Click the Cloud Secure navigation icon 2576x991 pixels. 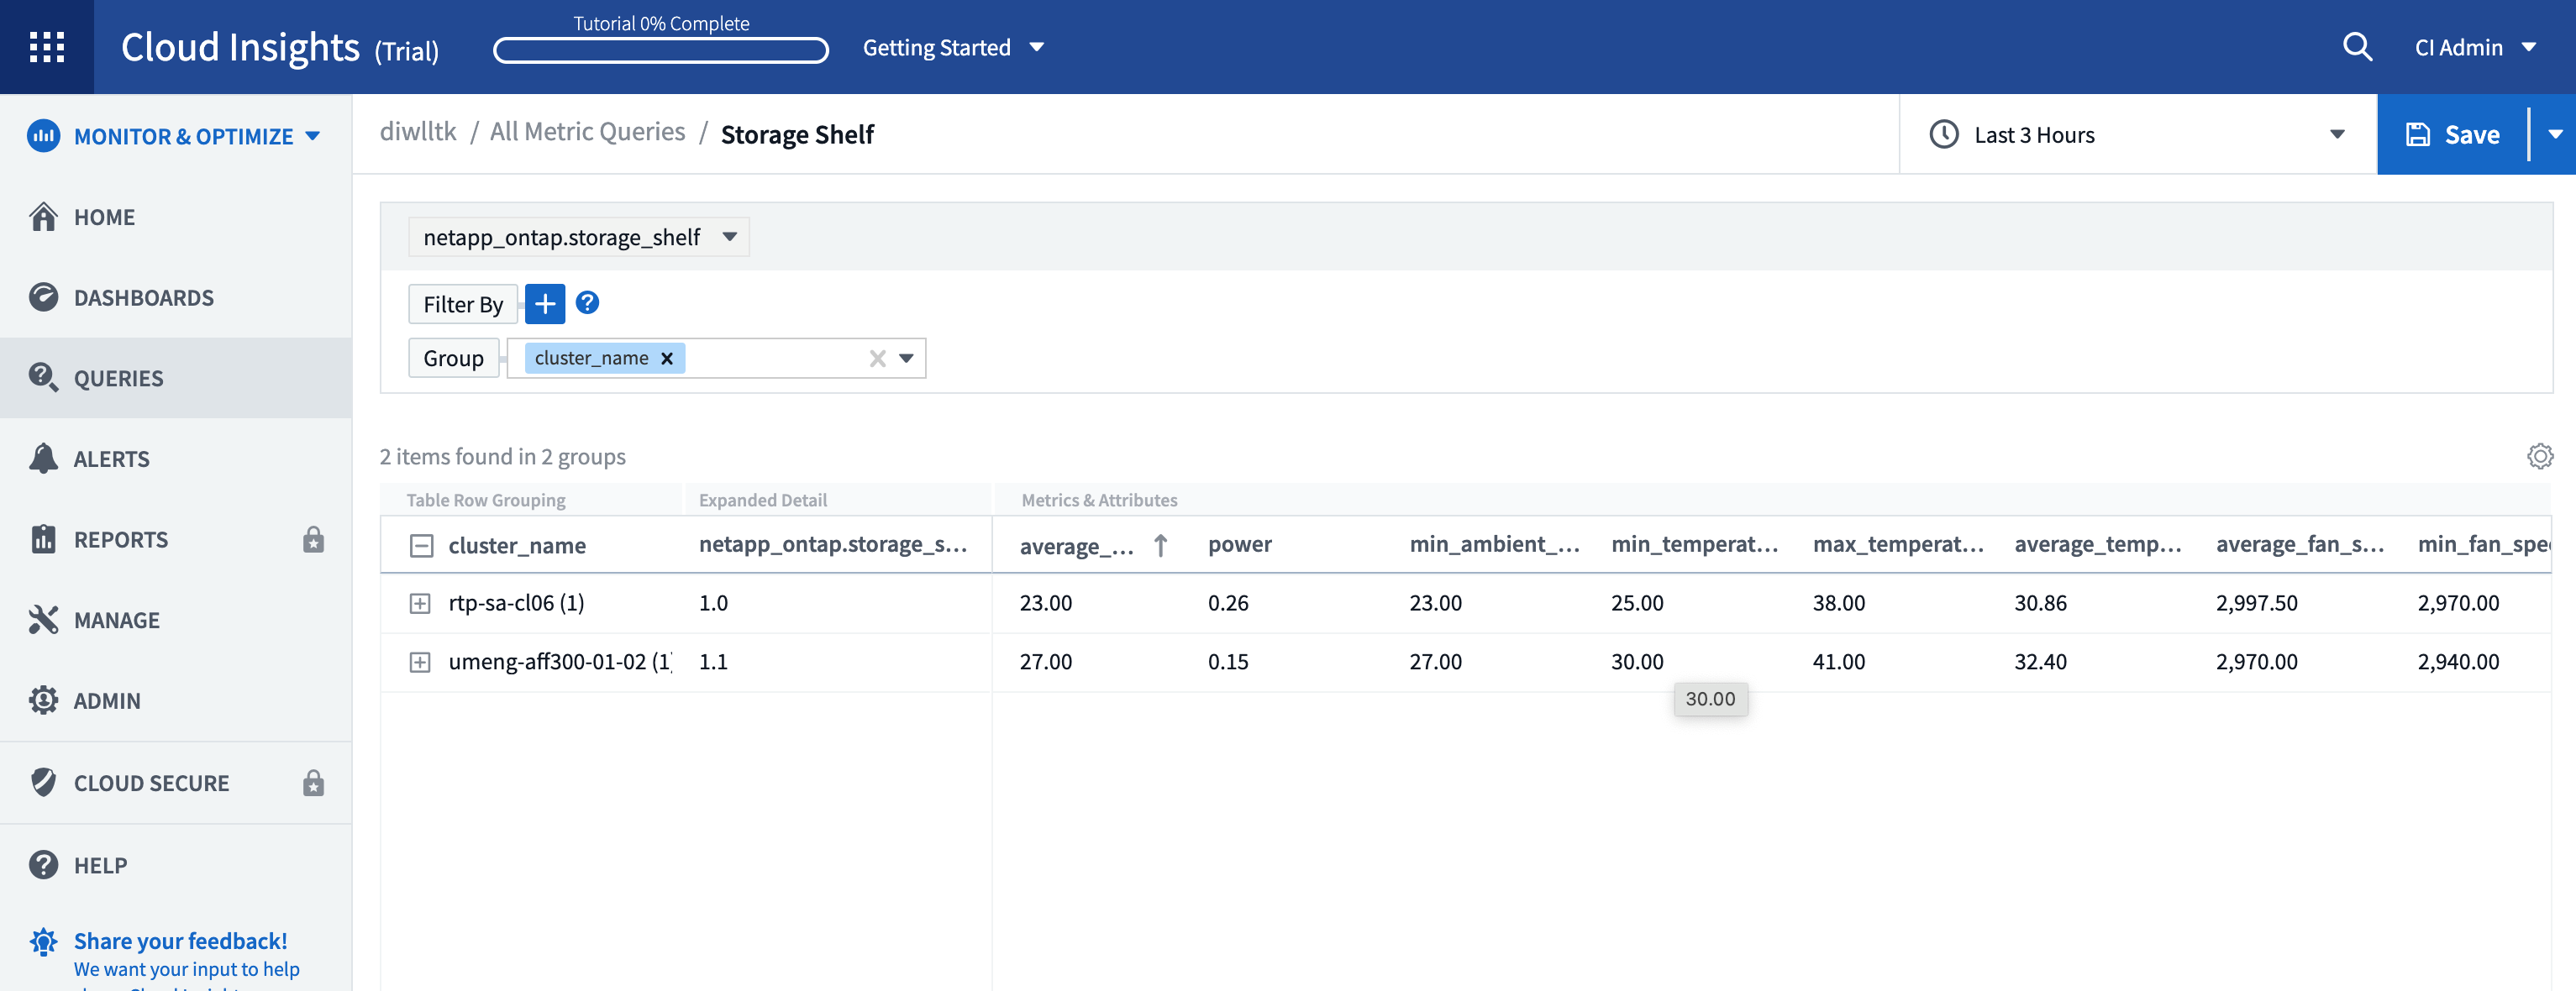[45, 781]
